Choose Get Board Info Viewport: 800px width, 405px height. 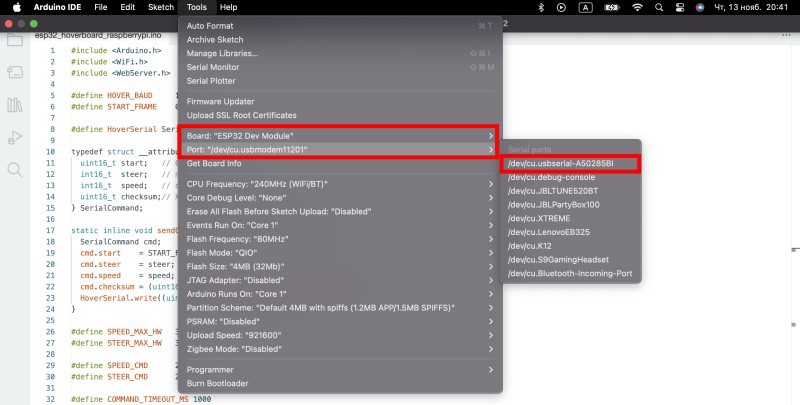[340, 163]
